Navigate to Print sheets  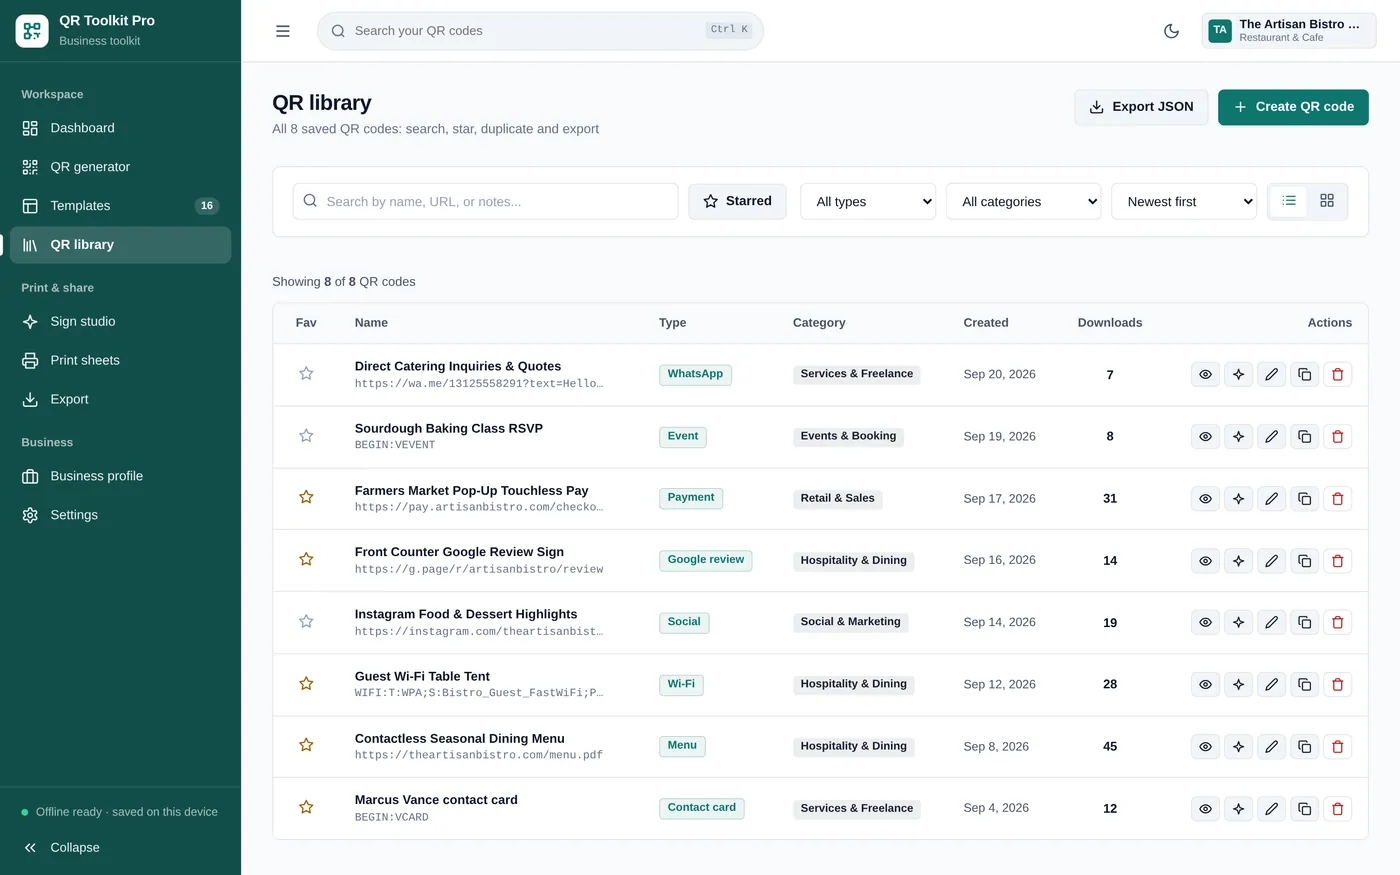click(x=120, y=360)
